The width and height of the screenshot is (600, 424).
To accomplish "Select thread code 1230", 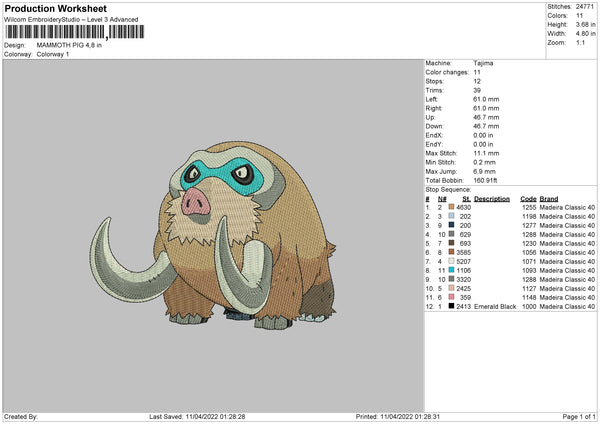I will [x=529, y=243].
